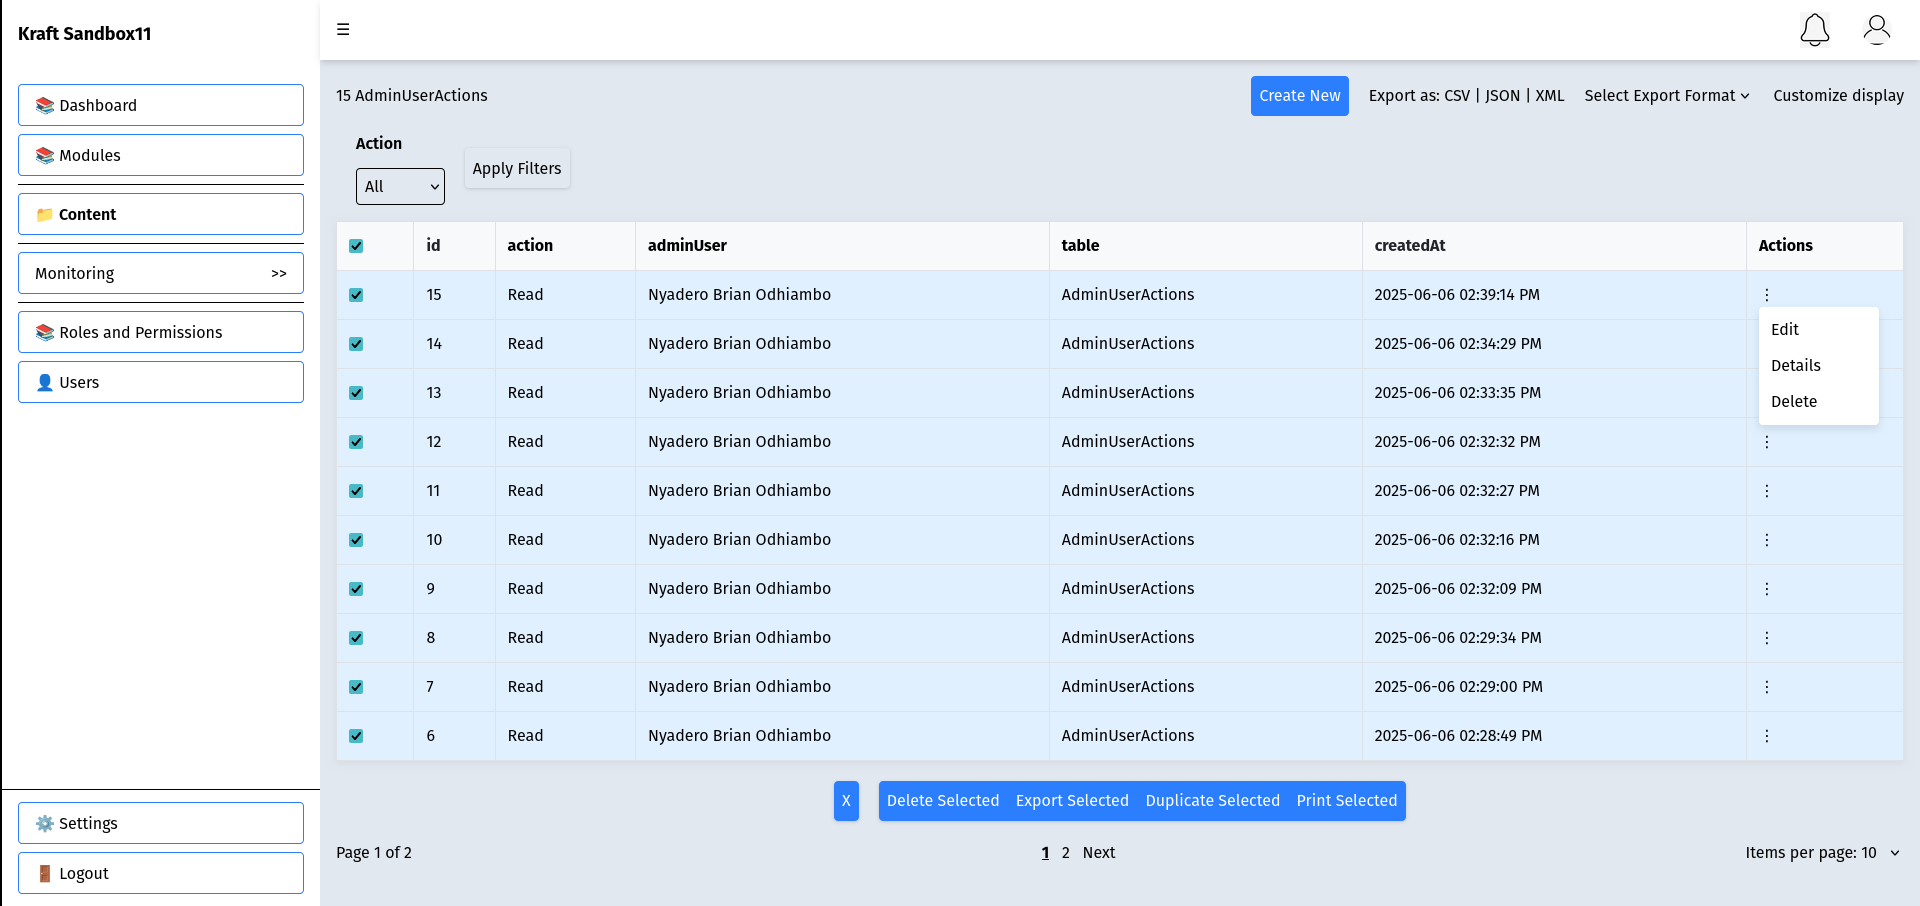Uncheck the checkbox for row 10
Viewport: 1920px width, 906px height.
(356, 540)
